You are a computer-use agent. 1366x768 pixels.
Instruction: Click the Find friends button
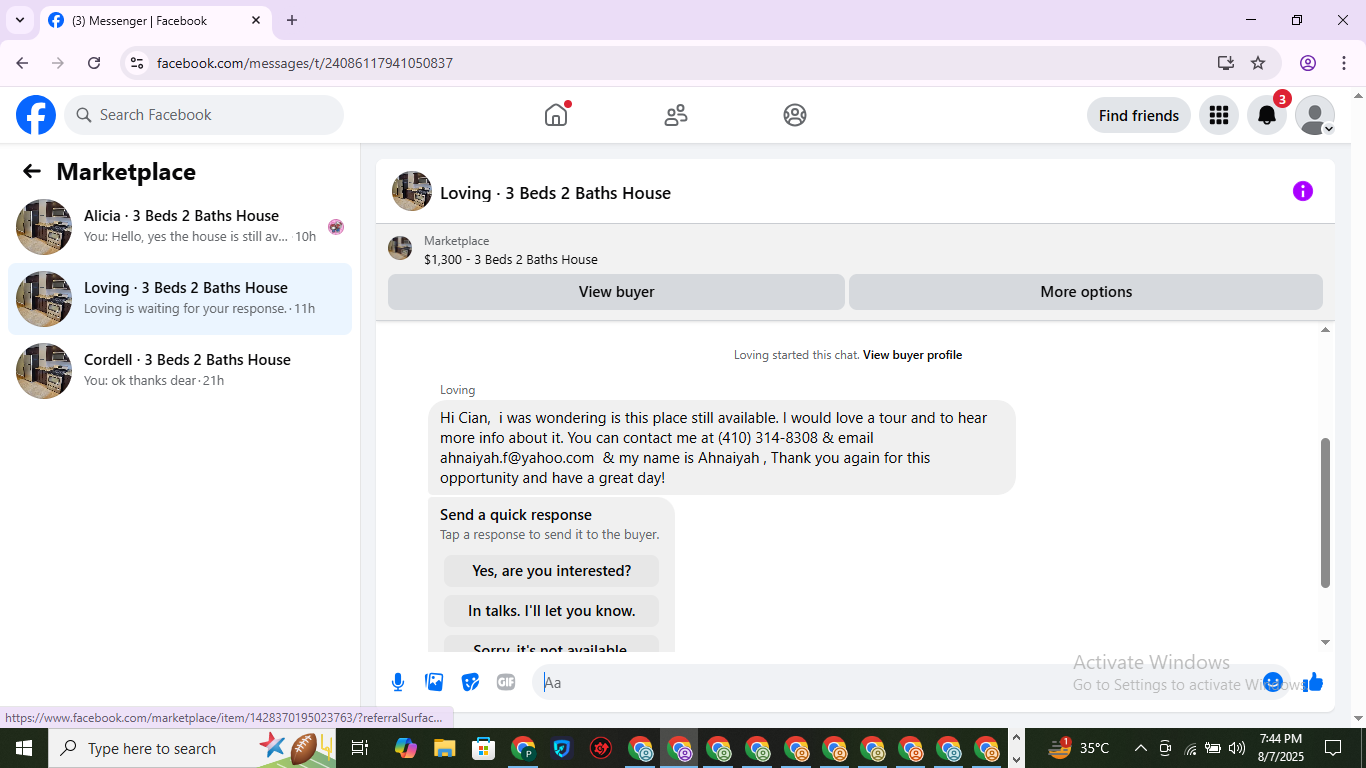click(x=1139, y=115)
